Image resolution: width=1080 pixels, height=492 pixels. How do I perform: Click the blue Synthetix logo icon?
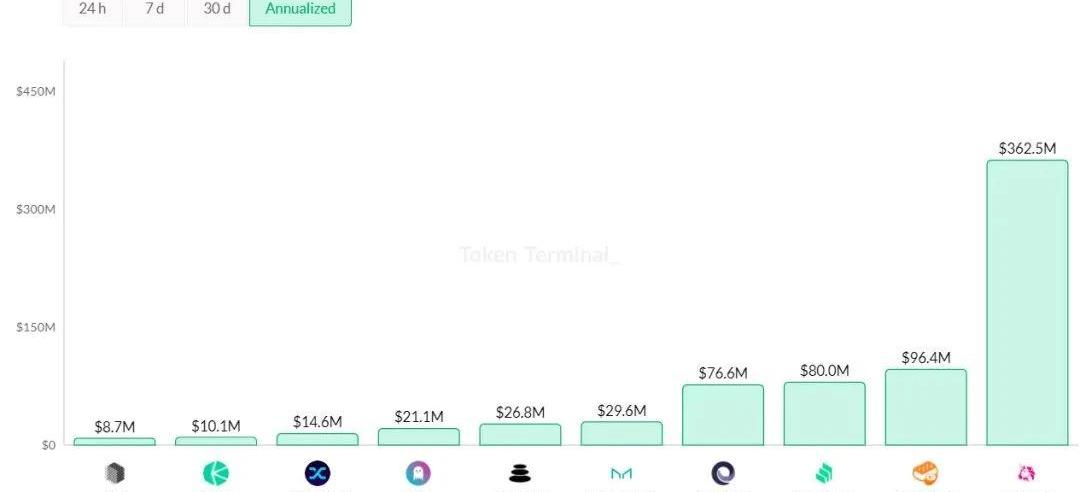pyautogui.click(x=317, y=473)
